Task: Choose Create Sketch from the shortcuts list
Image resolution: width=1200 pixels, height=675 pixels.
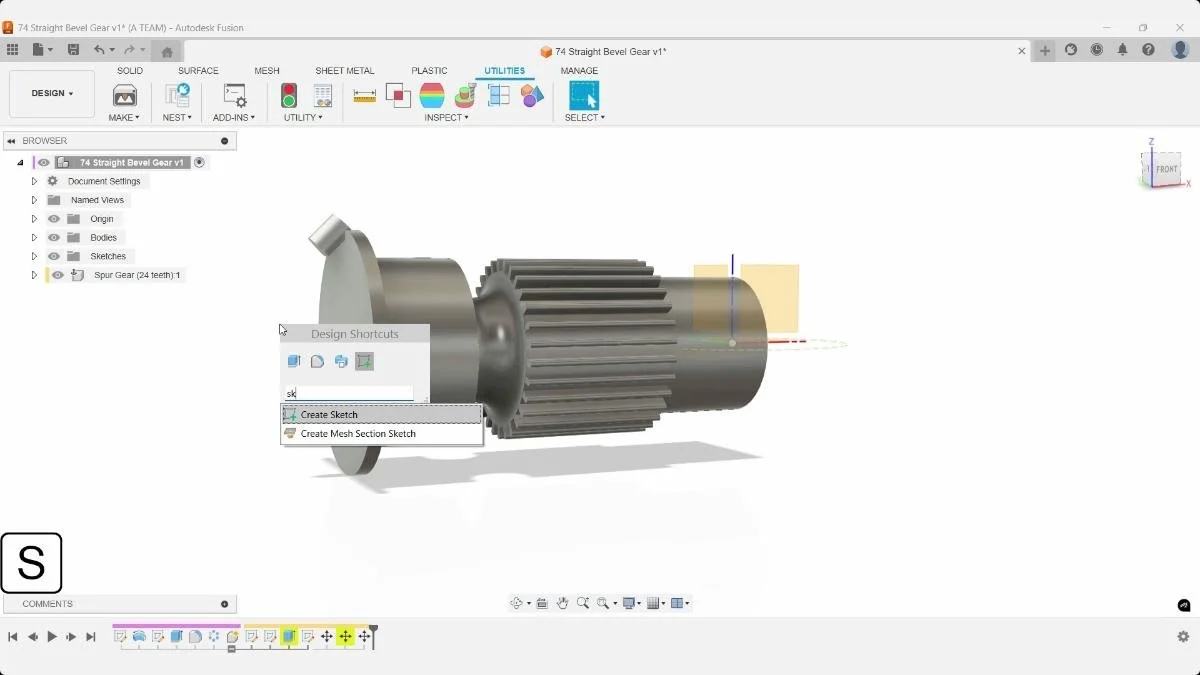Action: [x=381, y=414]
